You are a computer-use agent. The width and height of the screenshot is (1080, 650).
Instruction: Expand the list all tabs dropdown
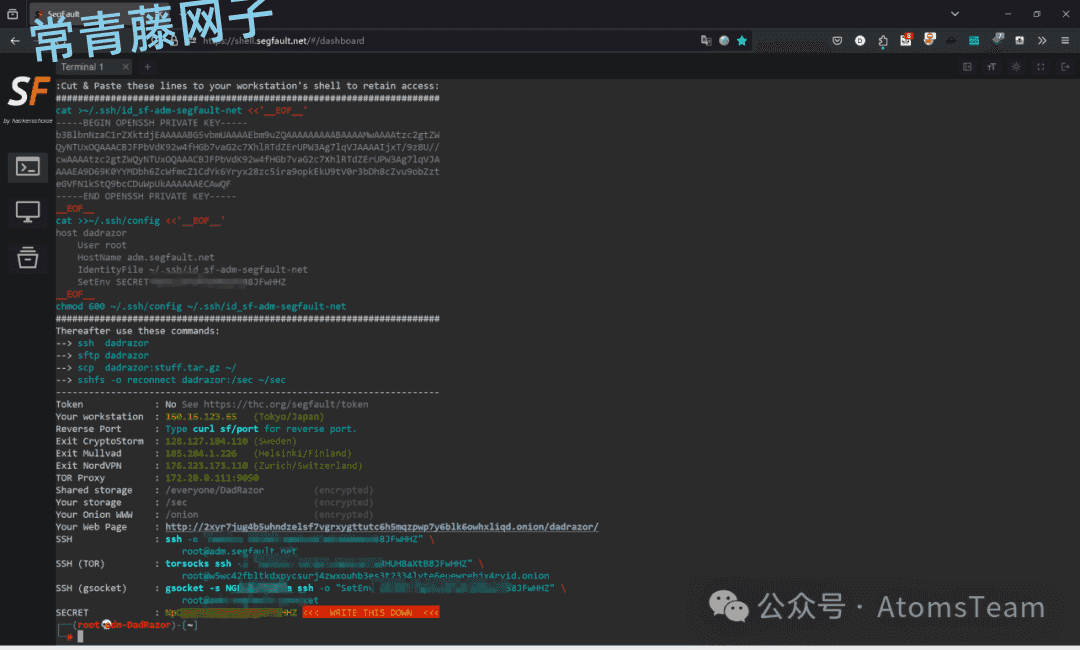pyautogui.click(x=955, y=14)
